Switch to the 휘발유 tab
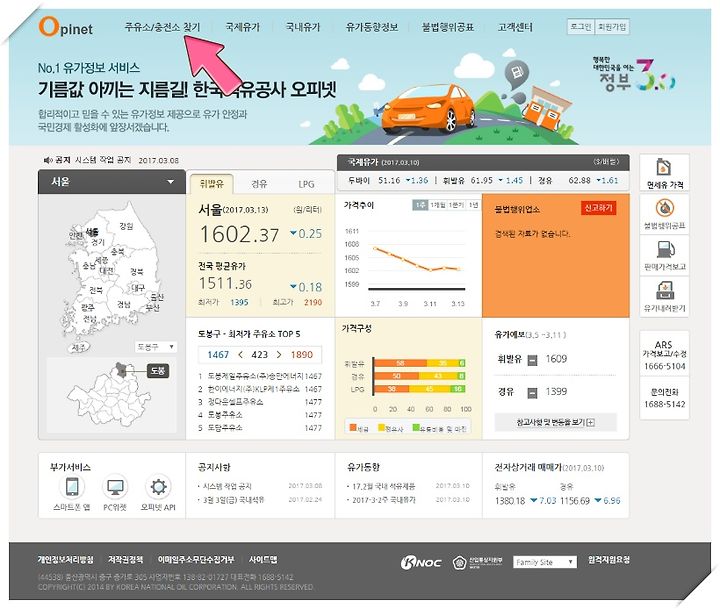The image size is (720, 609). point(212,184)
